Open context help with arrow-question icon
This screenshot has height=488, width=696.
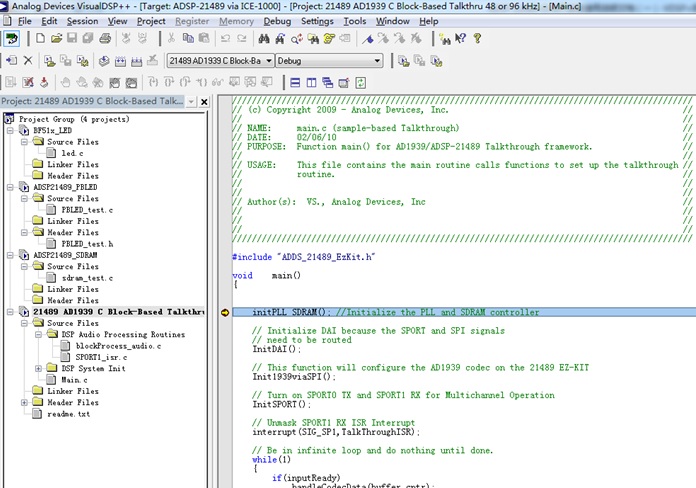[x=461, y=39]
